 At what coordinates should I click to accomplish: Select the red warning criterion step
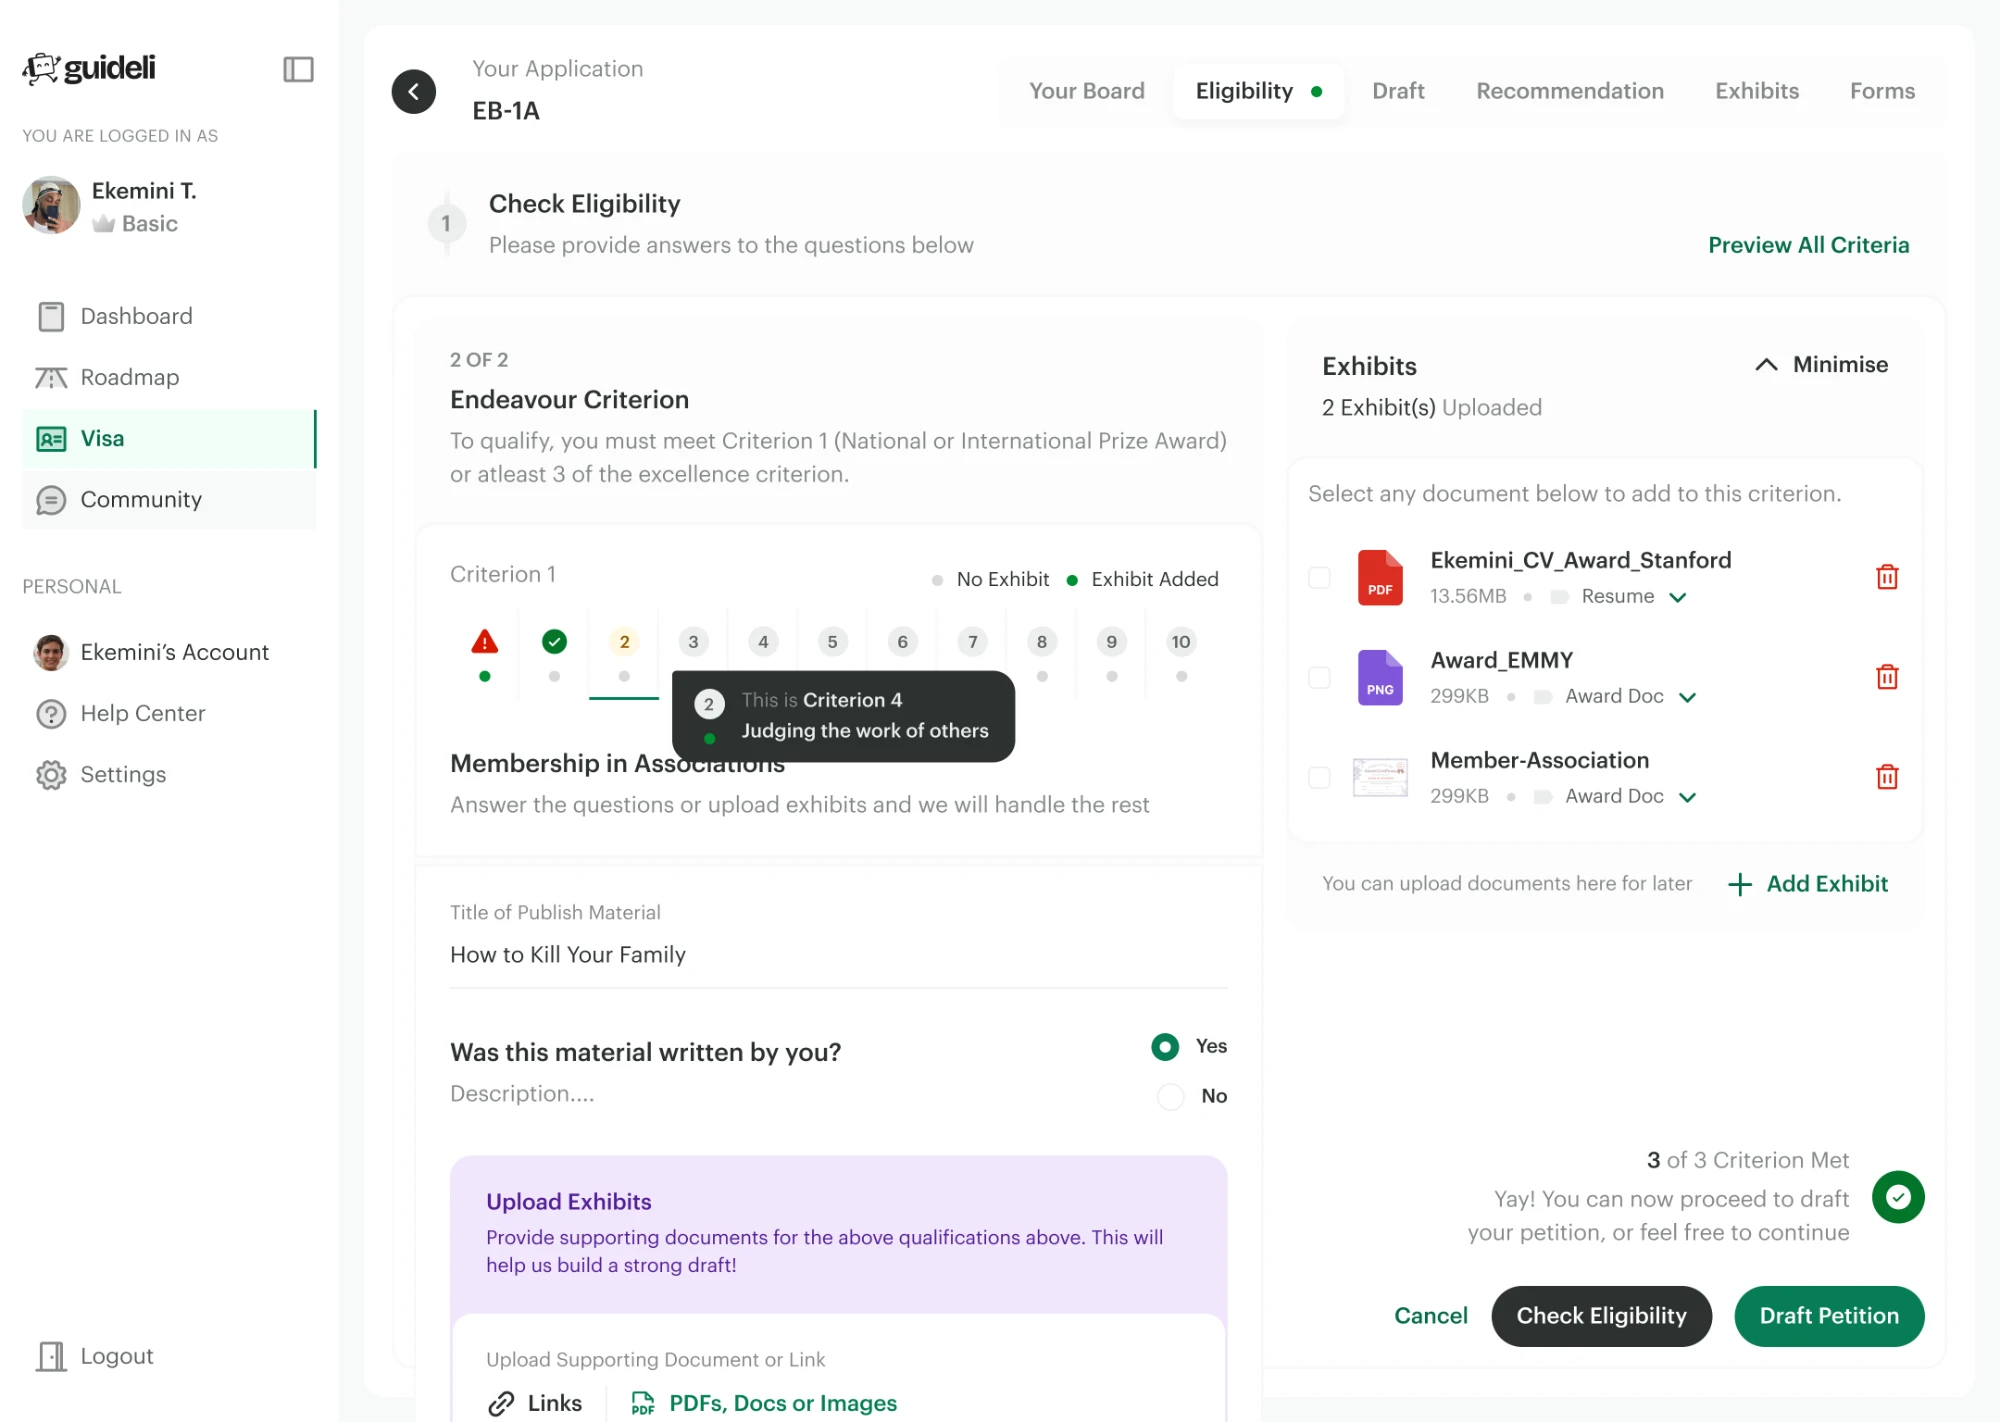point(485,642)
